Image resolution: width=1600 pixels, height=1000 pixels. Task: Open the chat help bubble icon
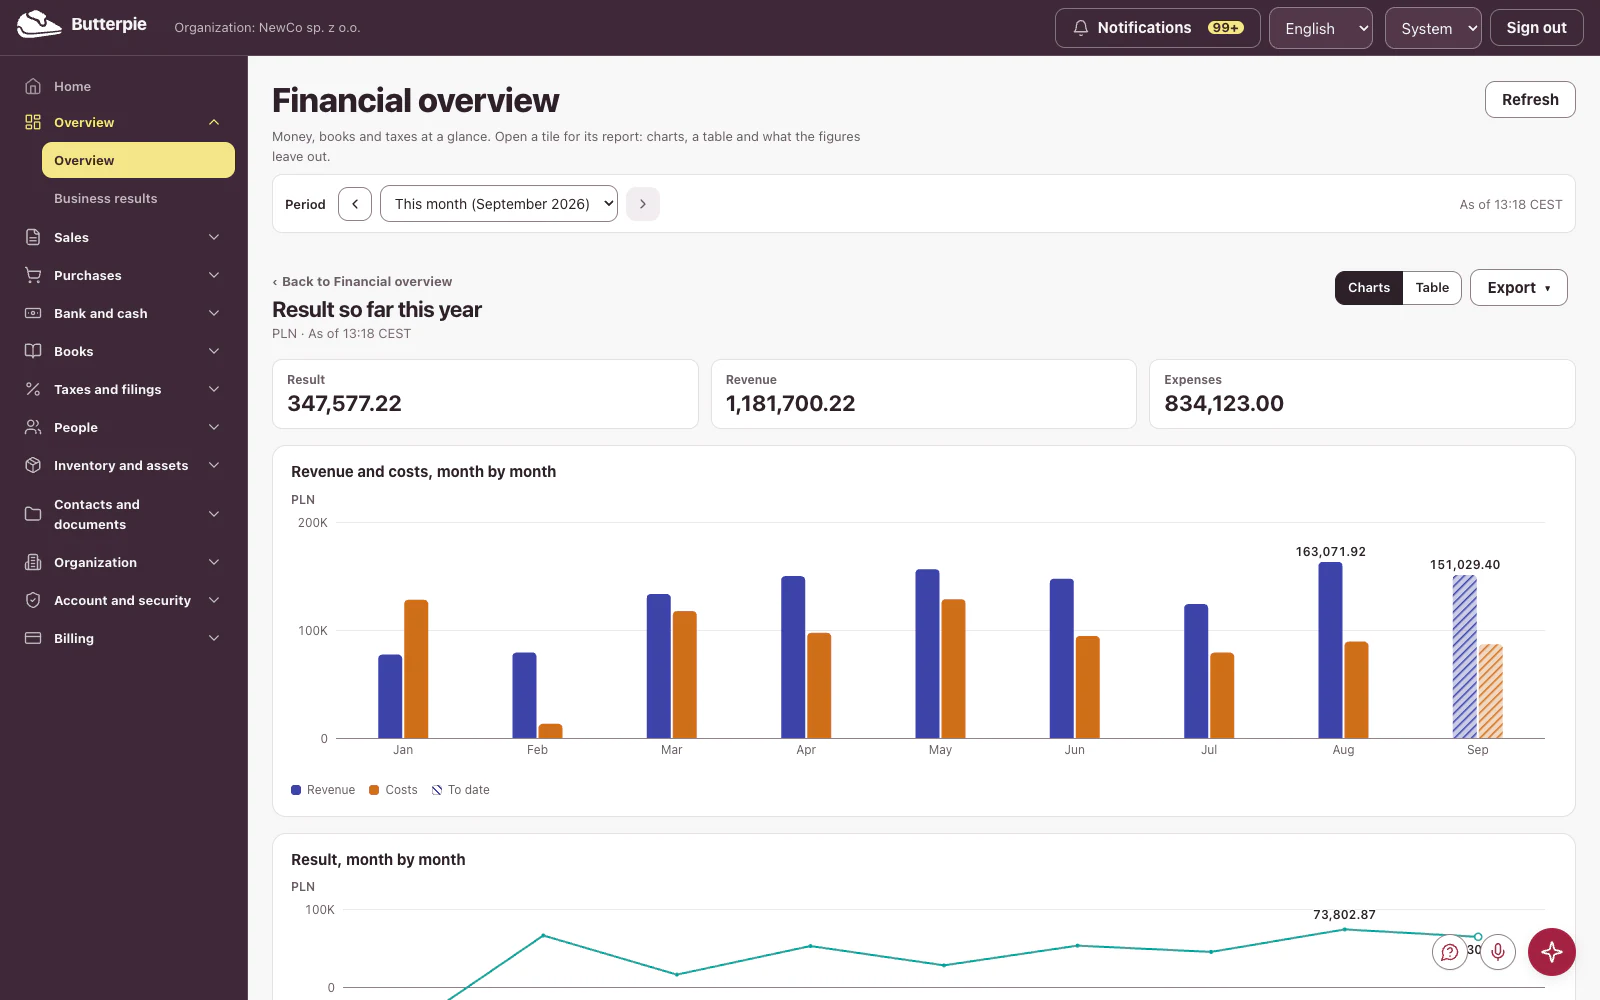pyautogui.click(x=1450, y=952)
